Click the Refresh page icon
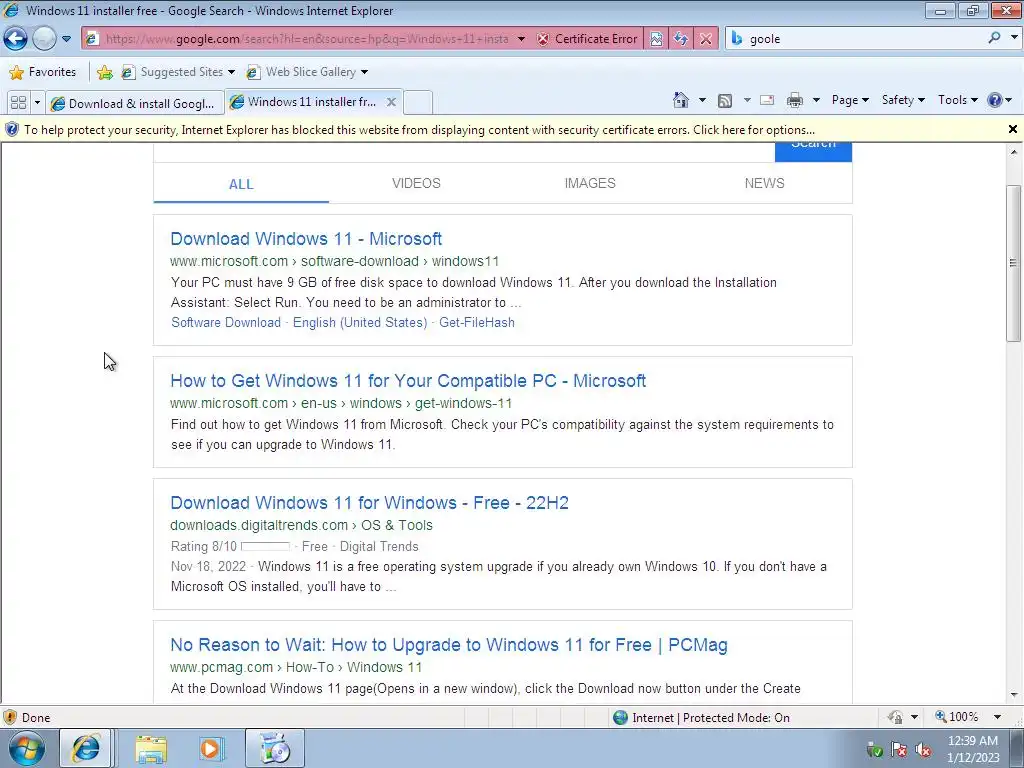The height and width of the screenshot is (768, 1024). [x=681, y=39]
